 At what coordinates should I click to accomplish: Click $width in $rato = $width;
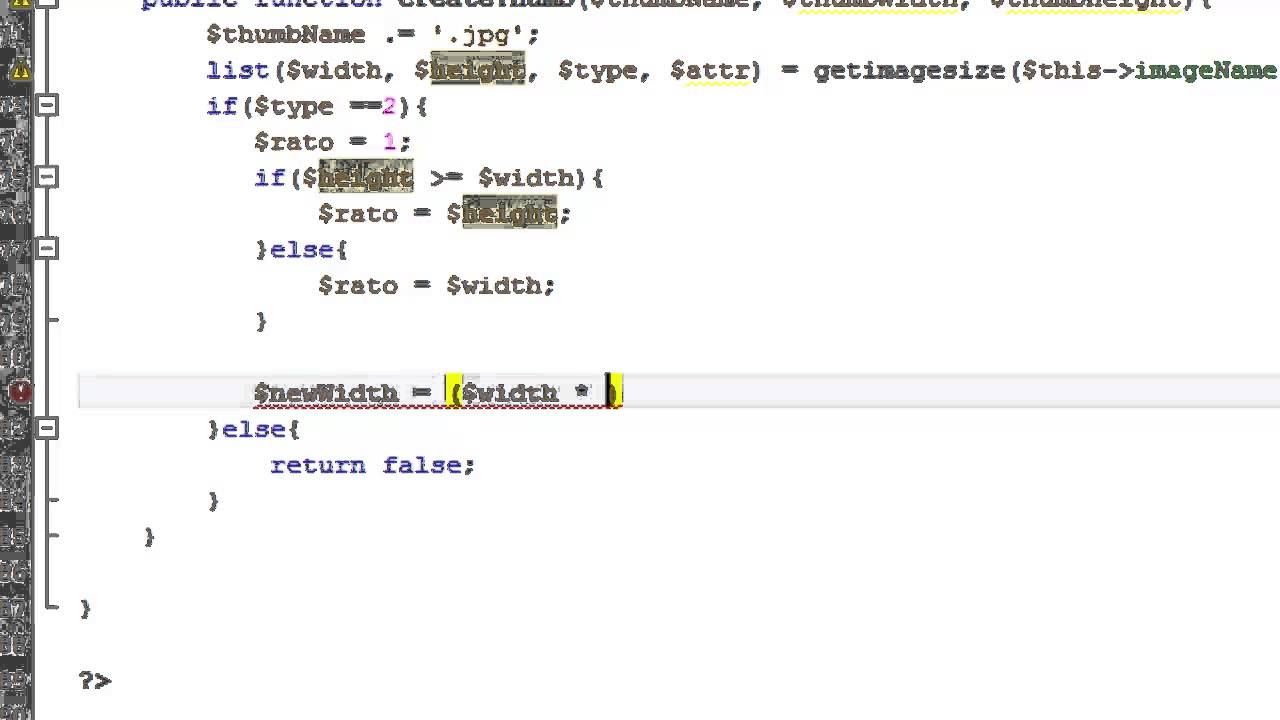[494, 285]
